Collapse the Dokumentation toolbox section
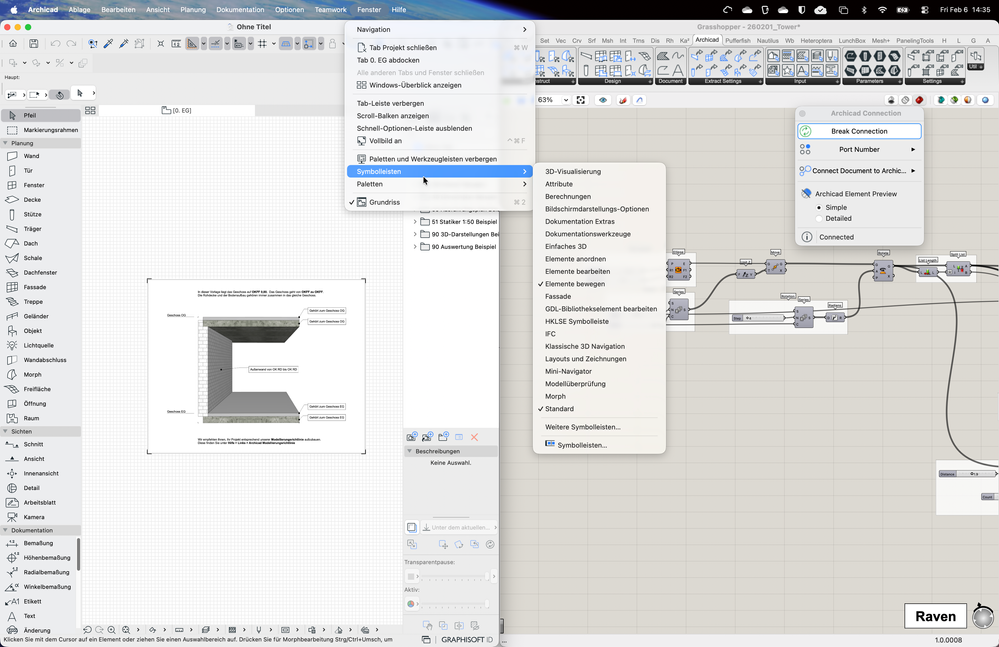Image resolution: width=999 pixels, height=647 pixels. [6, 530]
